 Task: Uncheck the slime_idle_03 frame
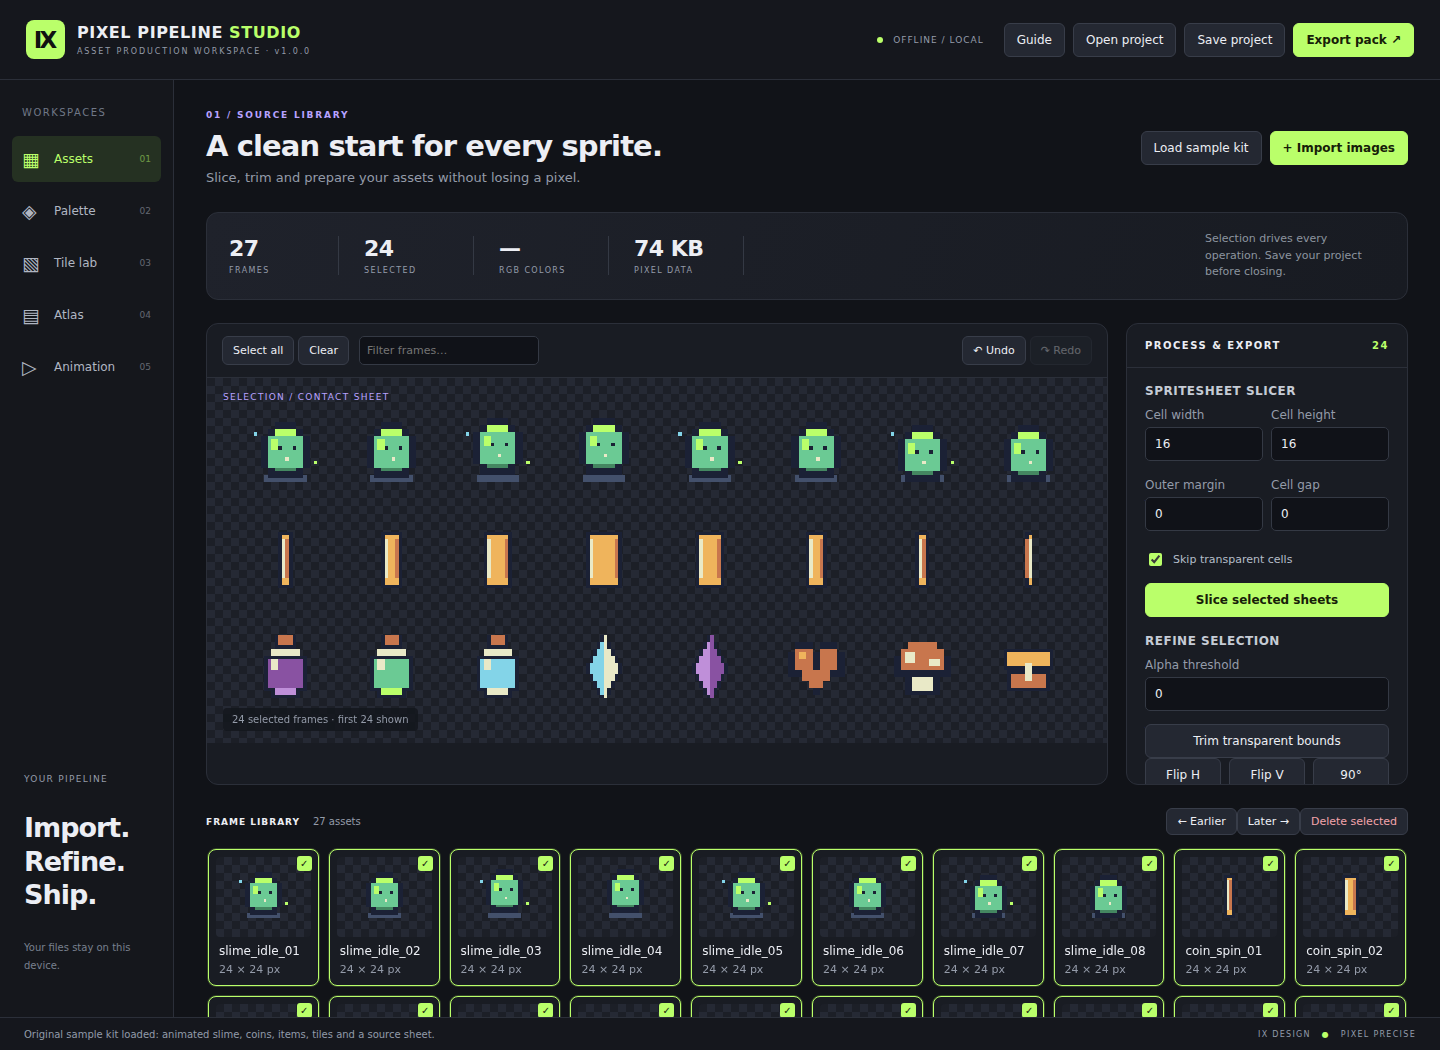coord(545,863)
